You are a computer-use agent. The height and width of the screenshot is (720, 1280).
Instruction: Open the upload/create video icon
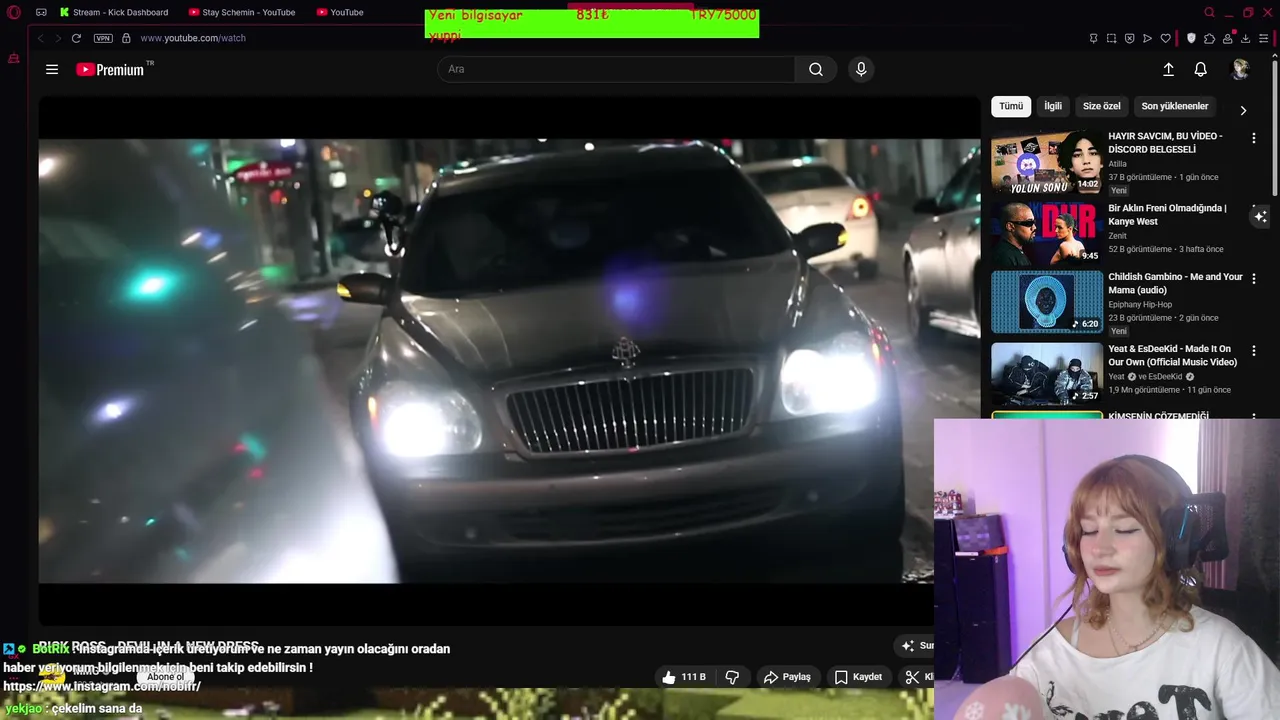tap(1168, 69)
